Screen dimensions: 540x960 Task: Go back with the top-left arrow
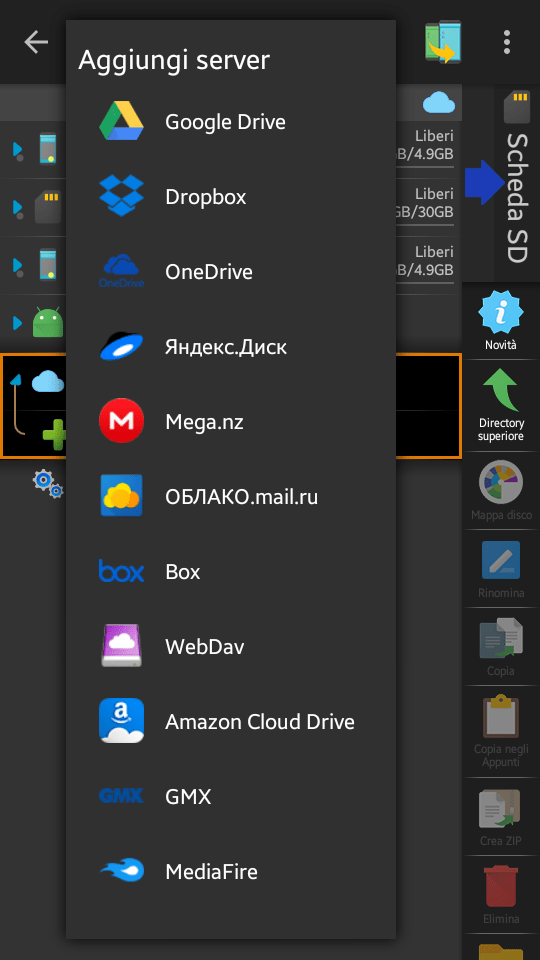pos(36,42)
